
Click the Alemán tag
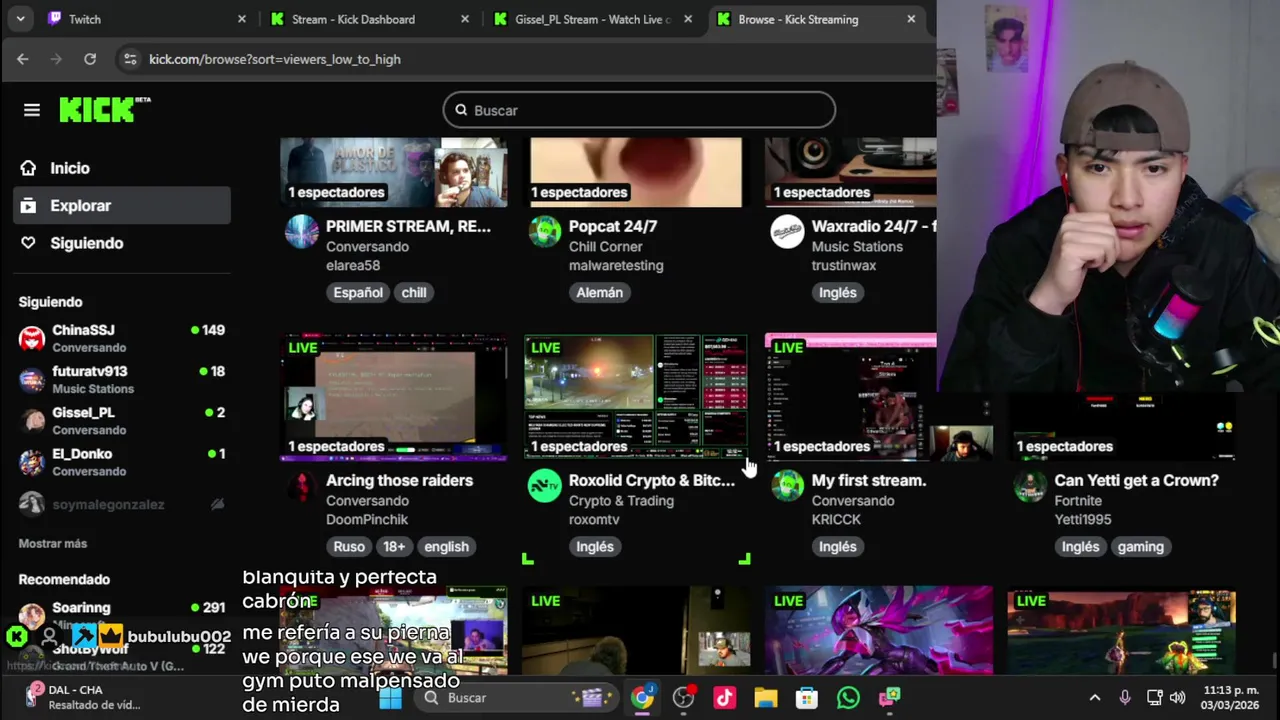[599, 292]
